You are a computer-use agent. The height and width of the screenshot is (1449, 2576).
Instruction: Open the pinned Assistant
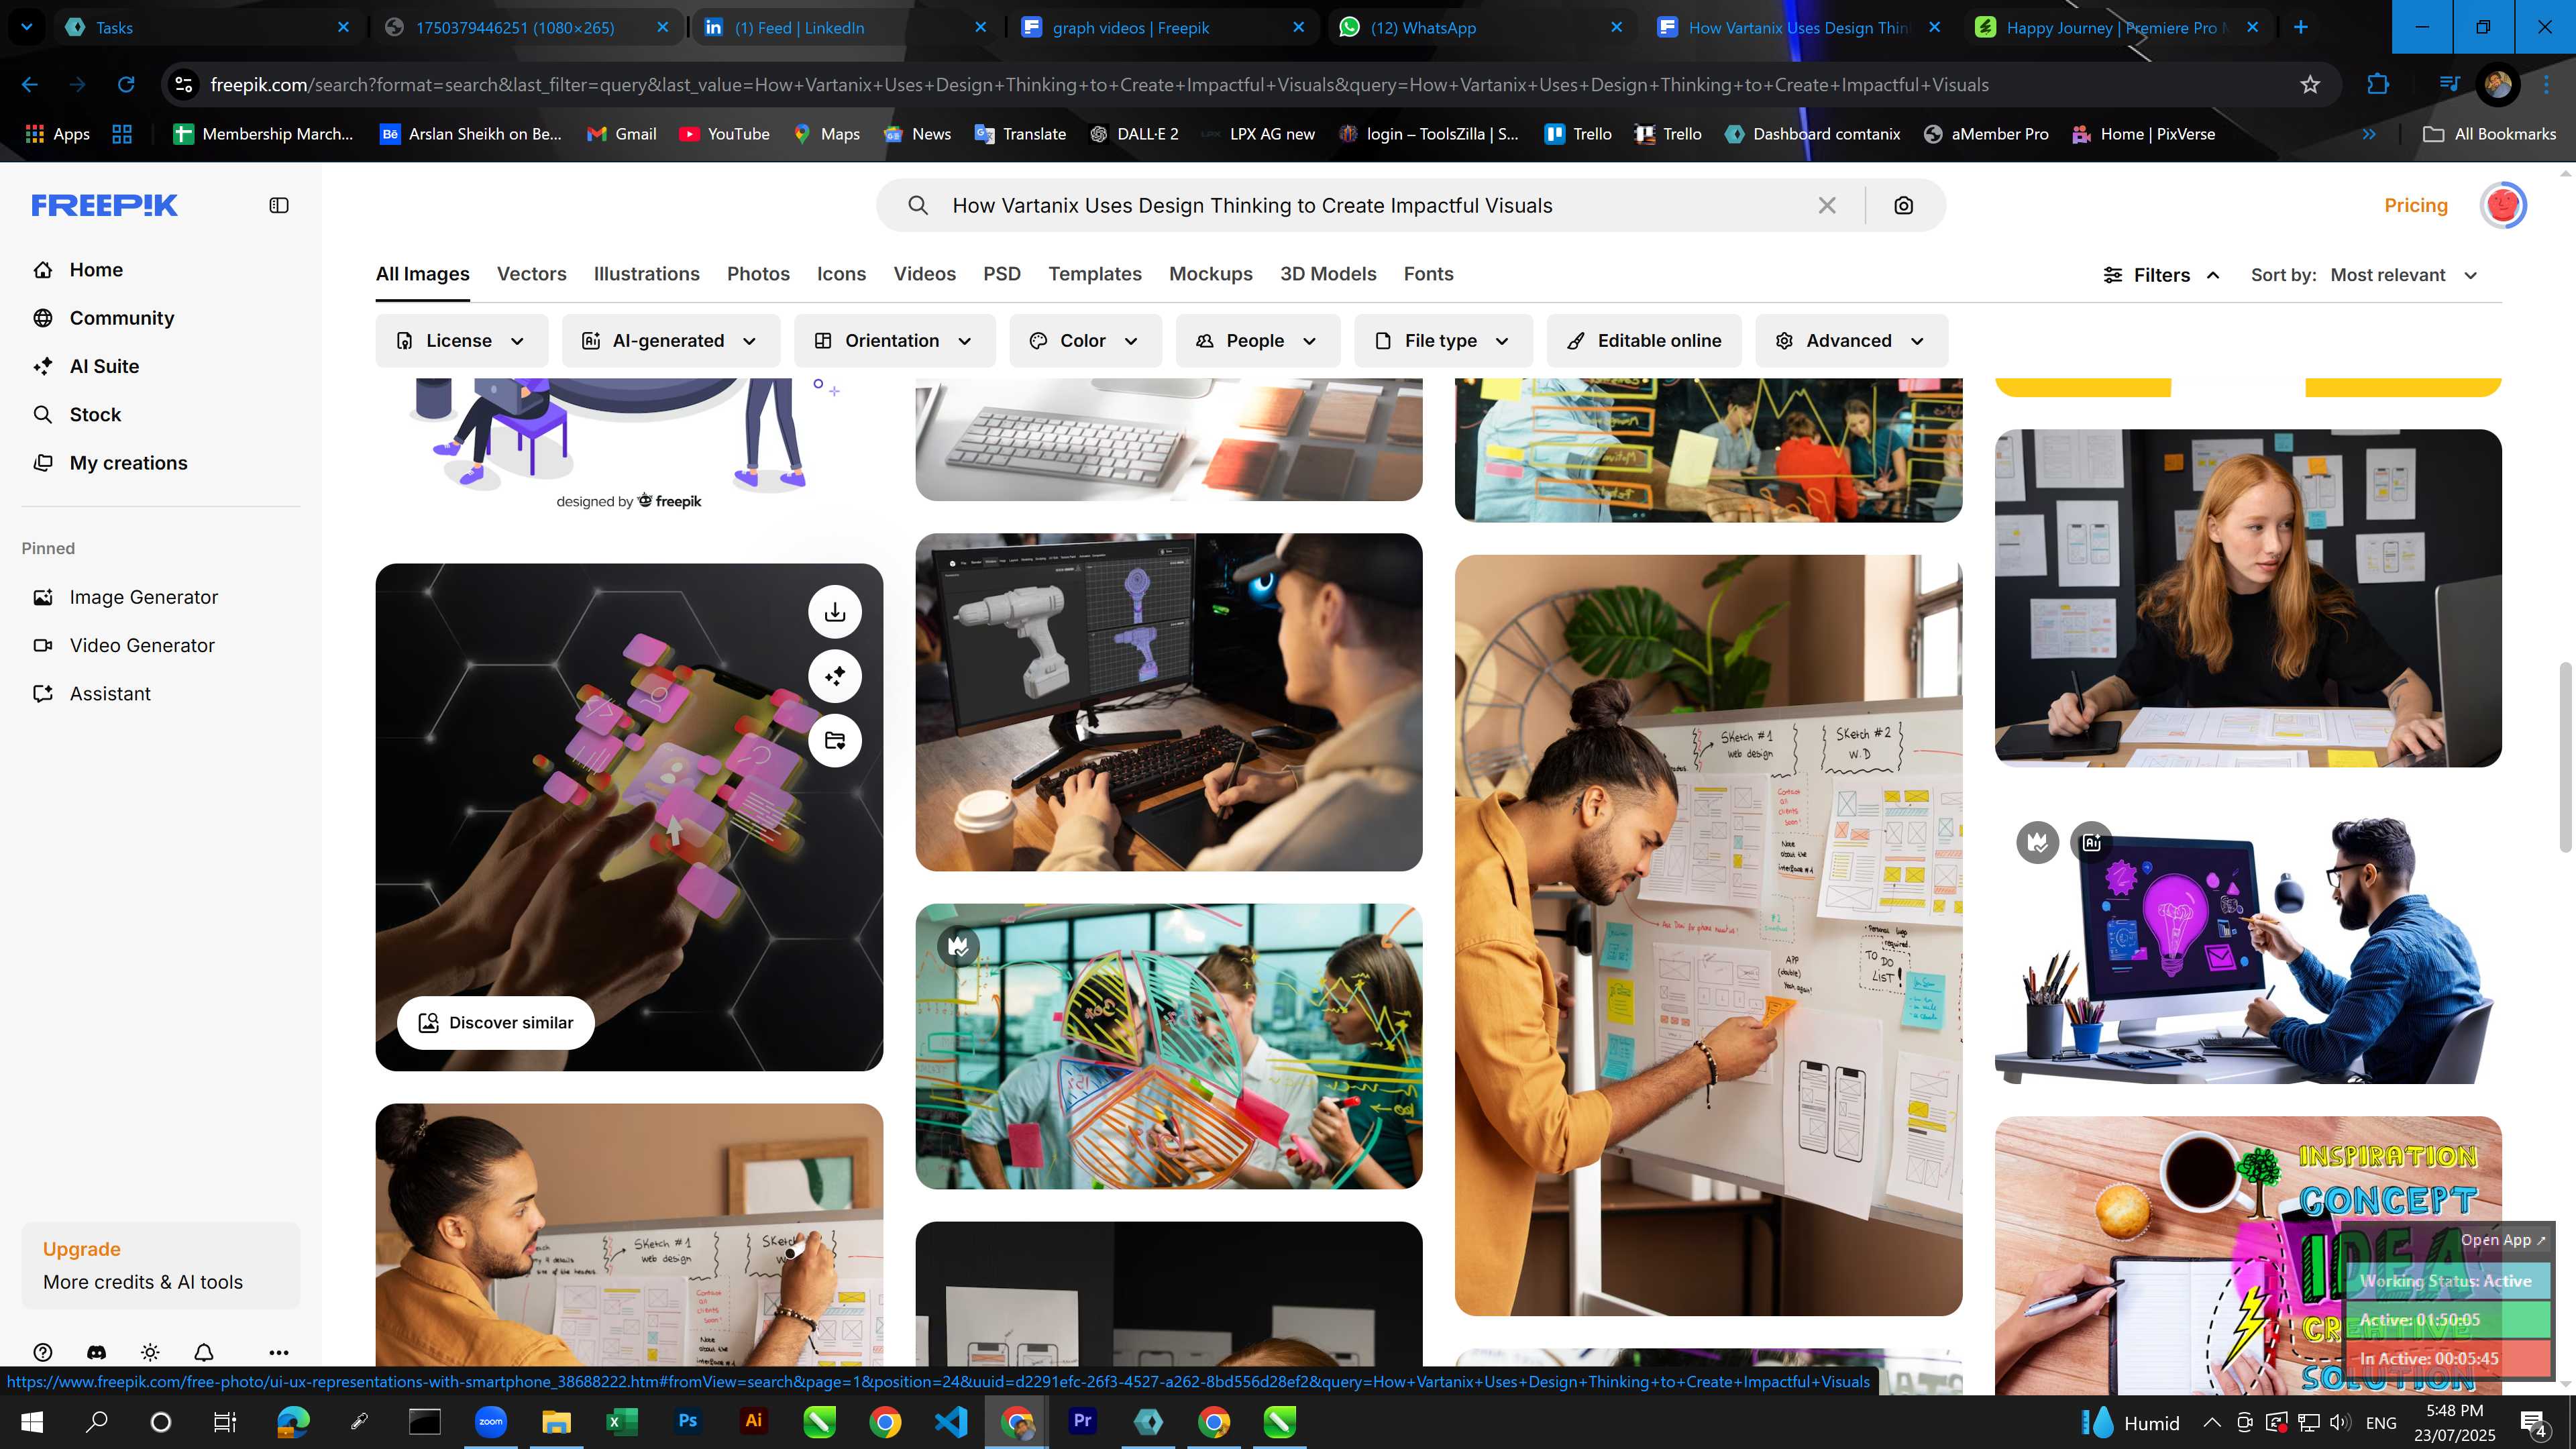click(x=109, y=694)
